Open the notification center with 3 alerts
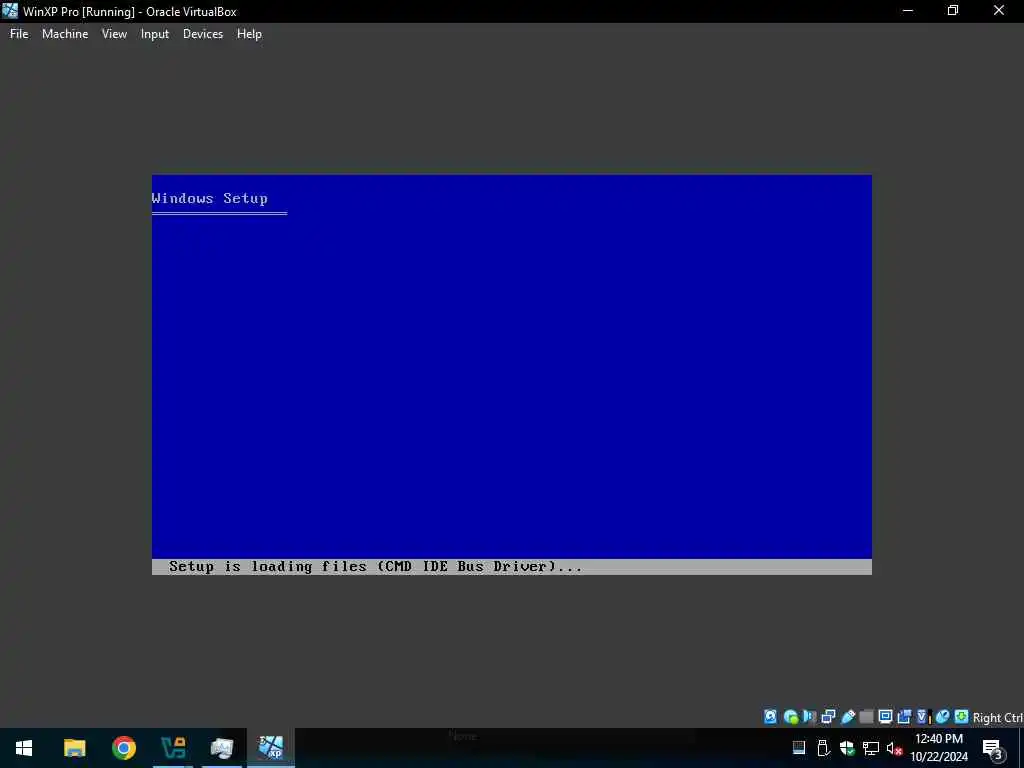This screenshot has width=1024, height=768. click(993, 750)
